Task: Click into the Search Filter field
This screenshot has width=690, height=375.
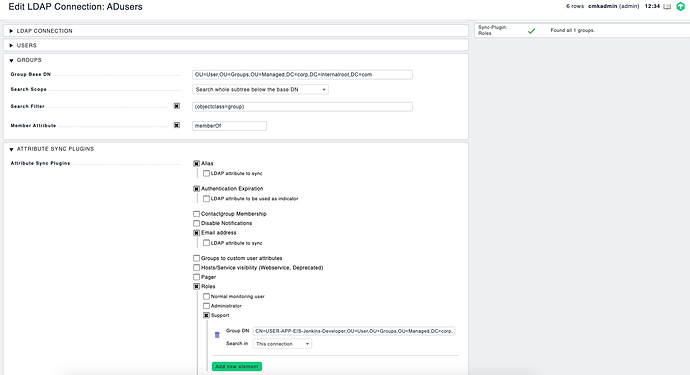Action: pos(302,107)
